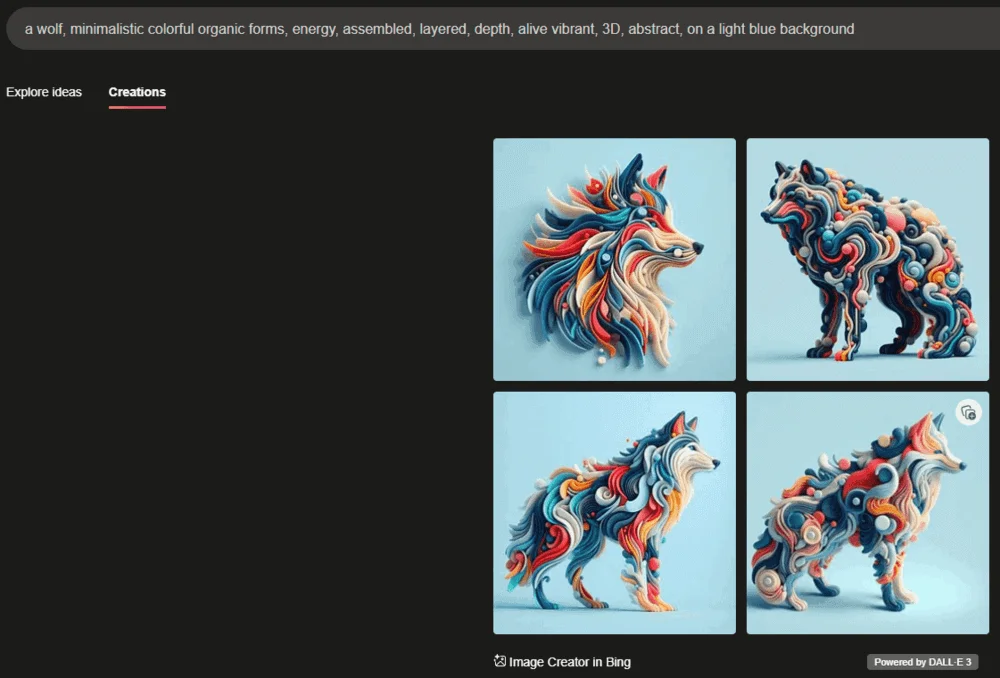This screenshot has height=678, width=1000.
Task: View the bottom-left standing wolf image
Action: click(x=614, y=512)
